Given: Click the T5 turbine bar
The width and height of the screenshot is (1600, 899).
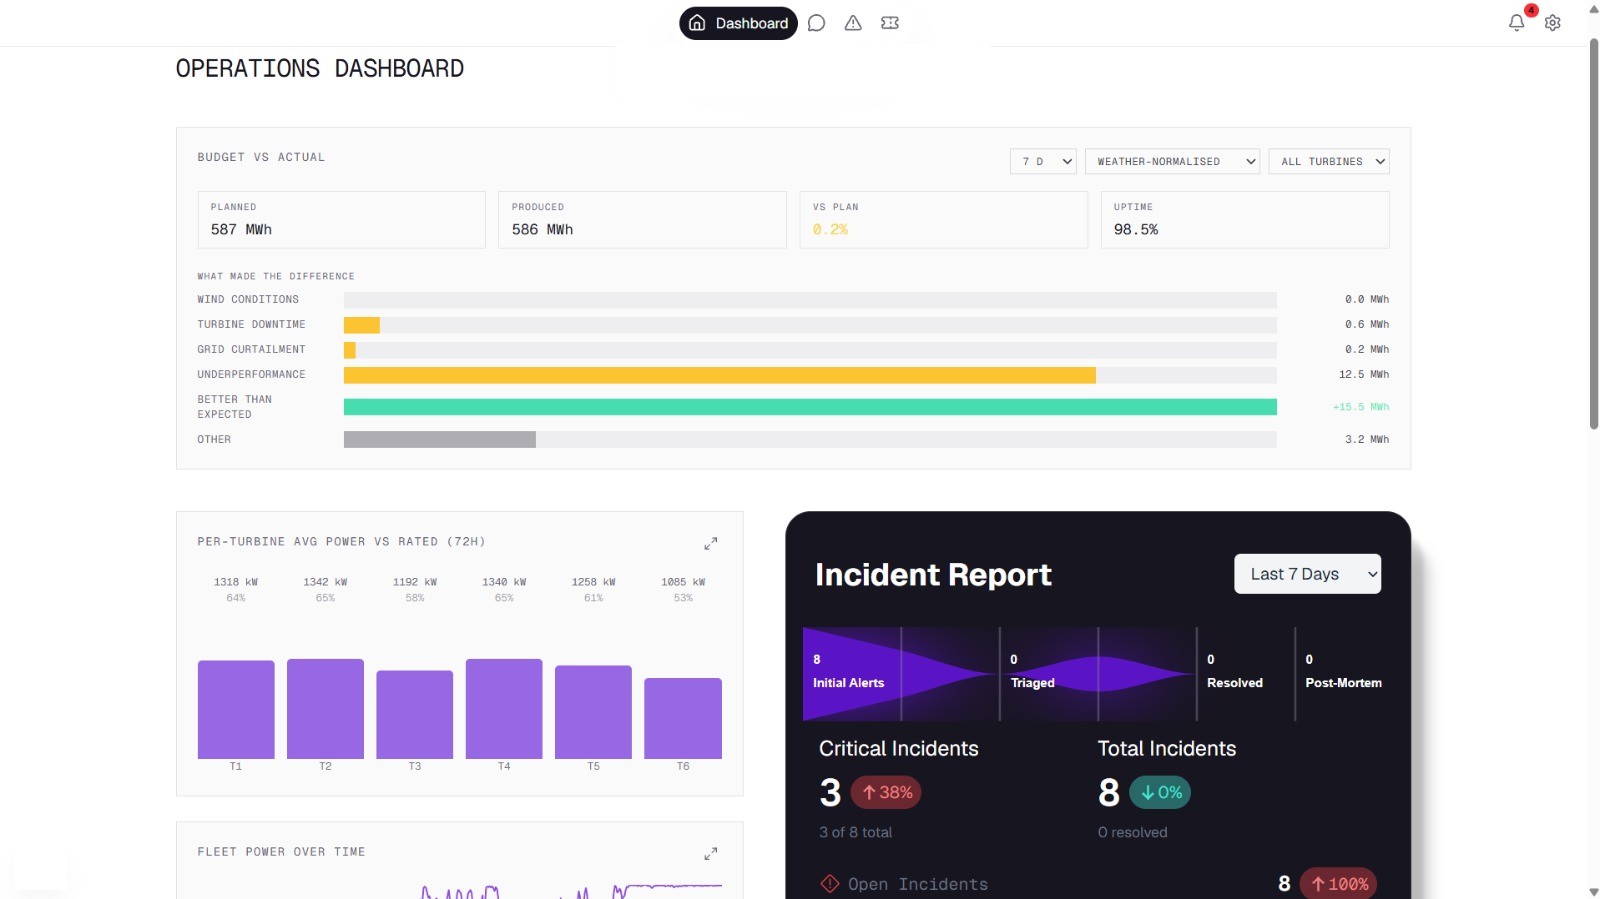Looking at the screenshot, I should click(x=593, y=712).
